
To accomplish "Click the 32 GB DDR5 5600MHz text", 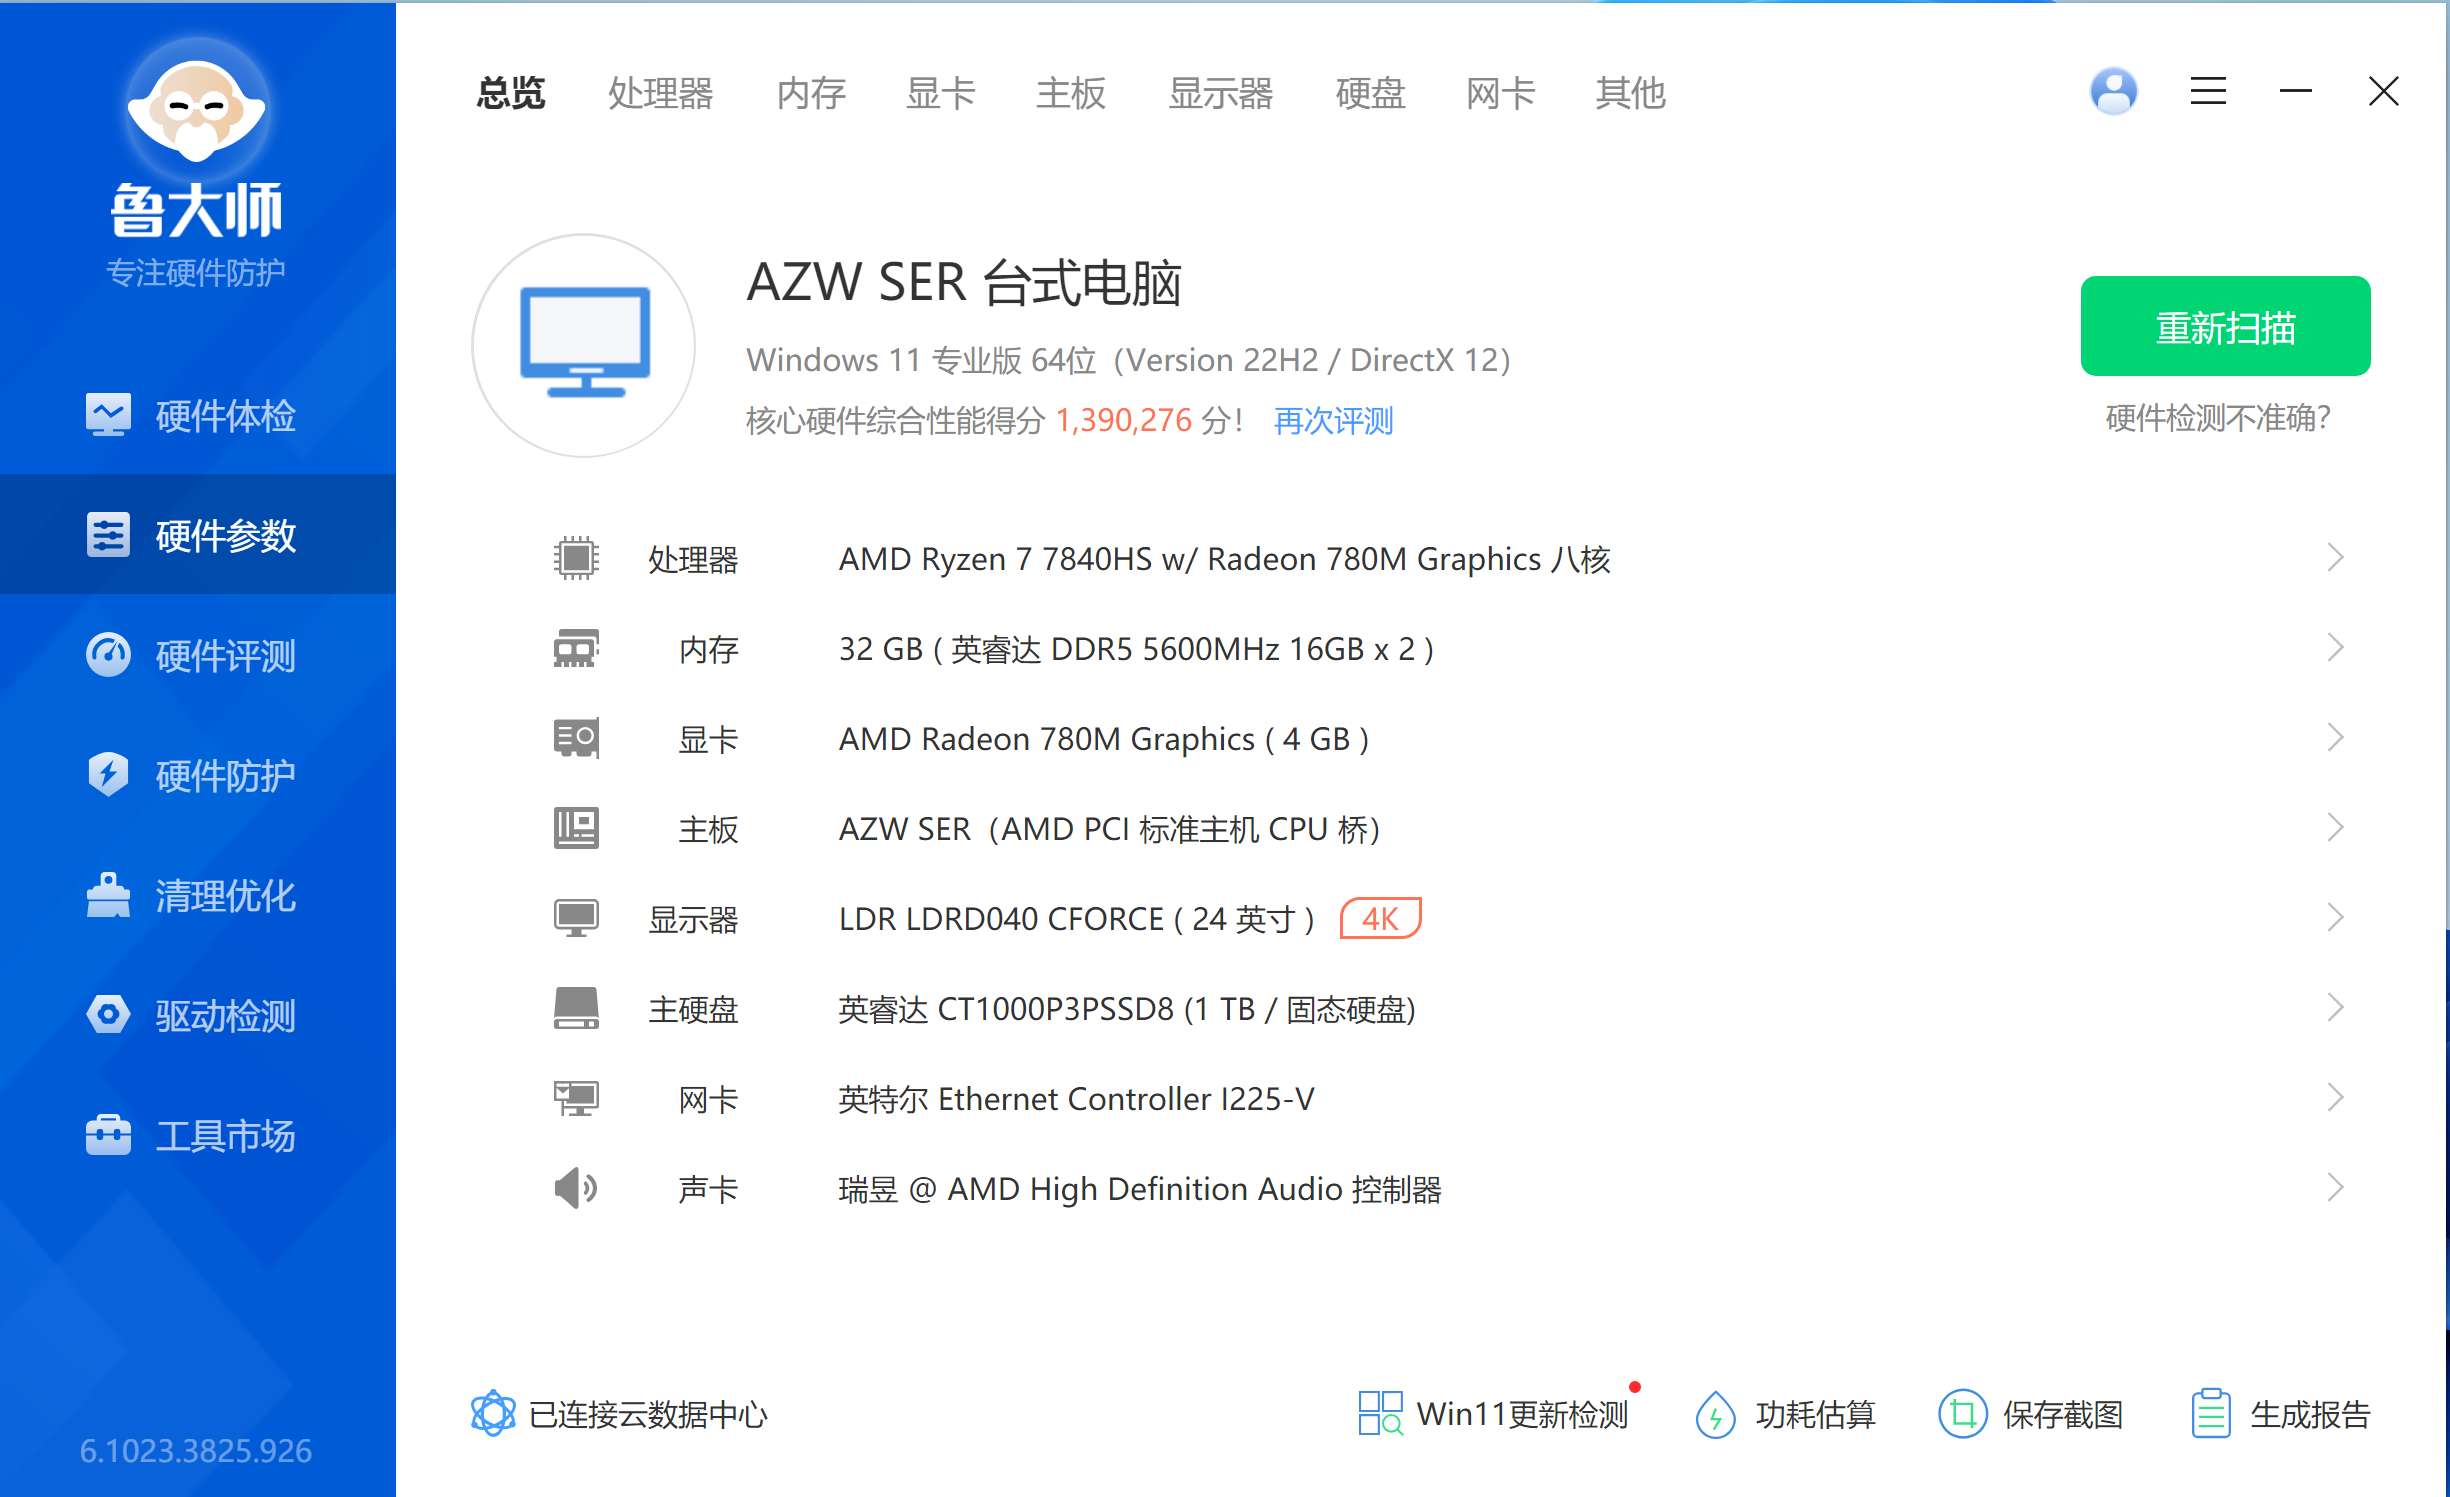I will coord(1136,648).
